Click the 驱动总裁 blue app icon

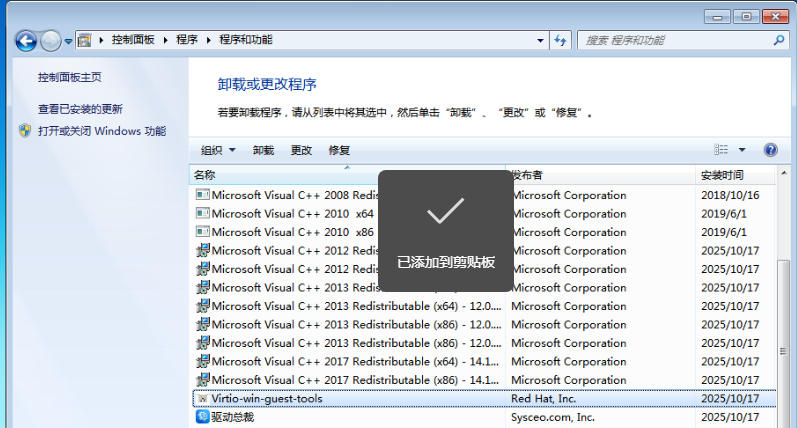point(202,417)
